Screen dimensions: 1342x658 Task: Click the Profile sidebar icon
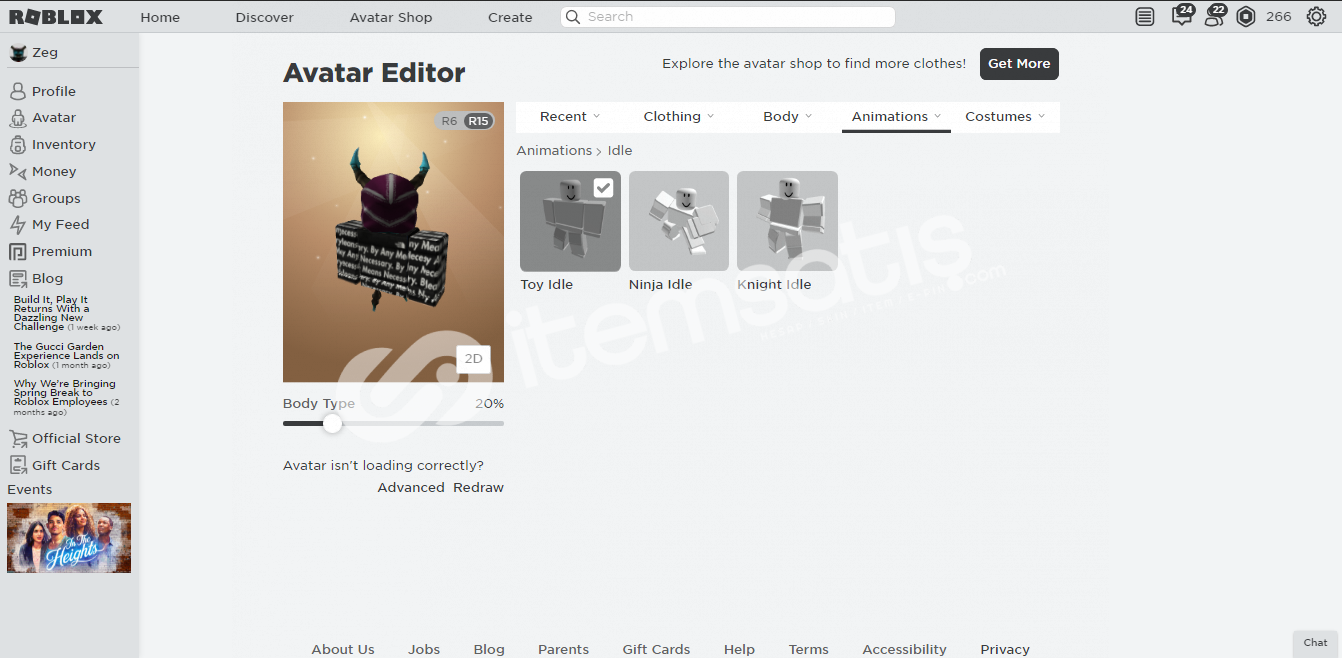[18, 91]
